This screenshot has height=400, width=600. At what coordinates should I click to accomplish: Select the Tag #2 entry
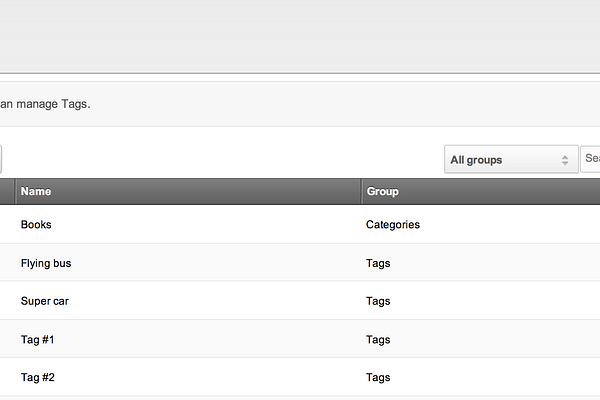coord(38,377)
